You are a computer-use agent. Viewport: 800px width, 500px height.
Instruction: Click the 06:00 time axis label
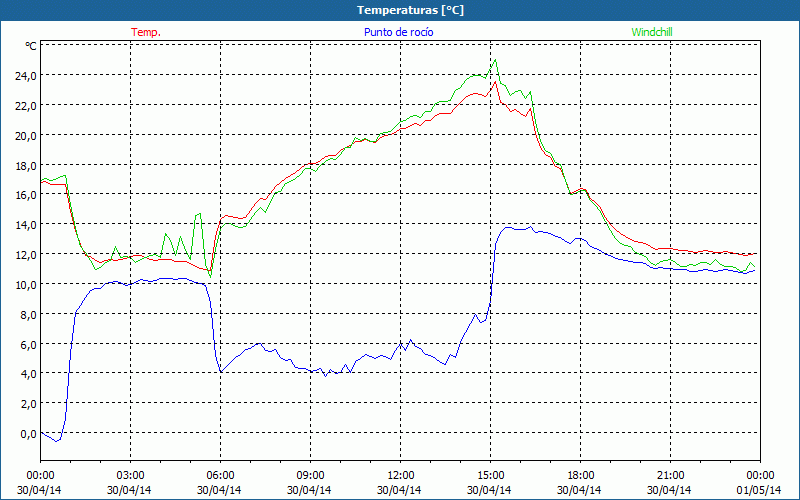(x=220, y=476)
